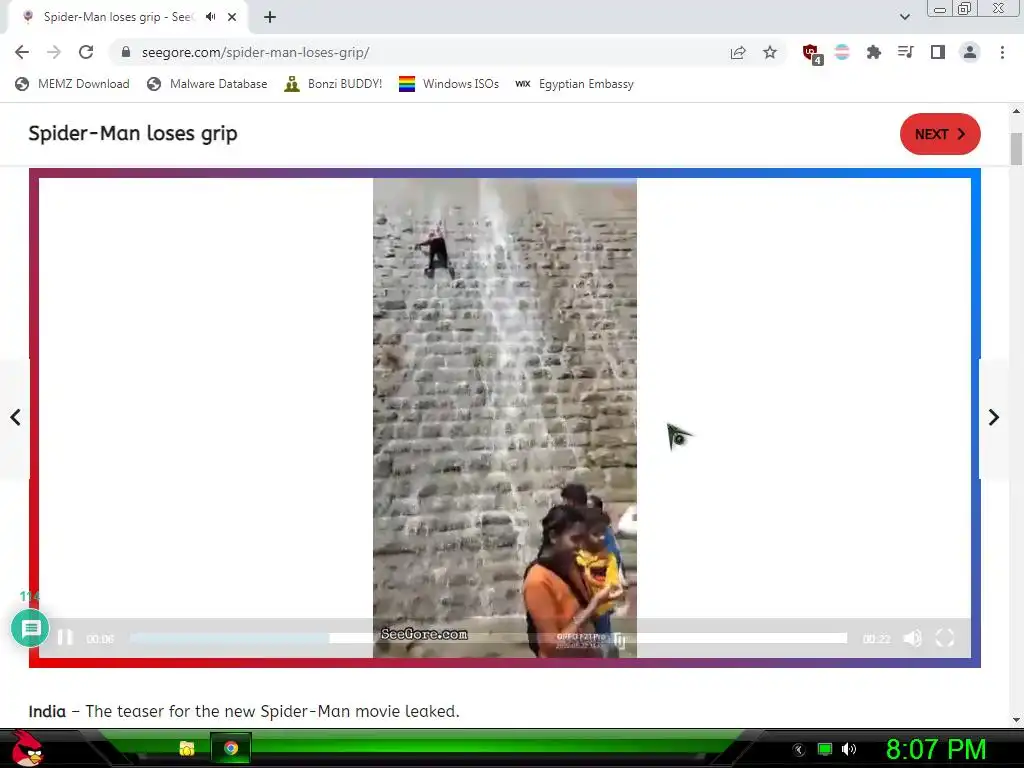Open the uBlock Origin extension
This screenshot has width=1024, height=768.
tap(812, 54)
